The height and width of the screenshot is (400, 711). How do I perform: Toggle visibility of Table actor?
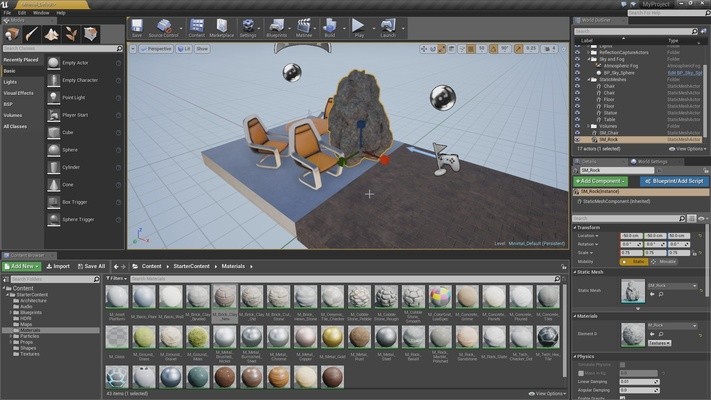577,120
